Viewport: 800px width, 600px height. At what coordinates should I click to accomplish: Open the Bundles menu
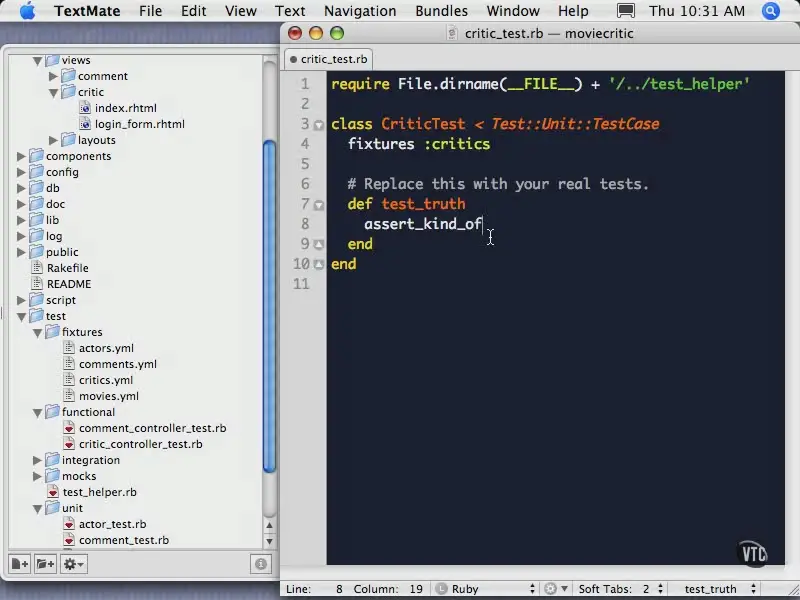[441, 11]
